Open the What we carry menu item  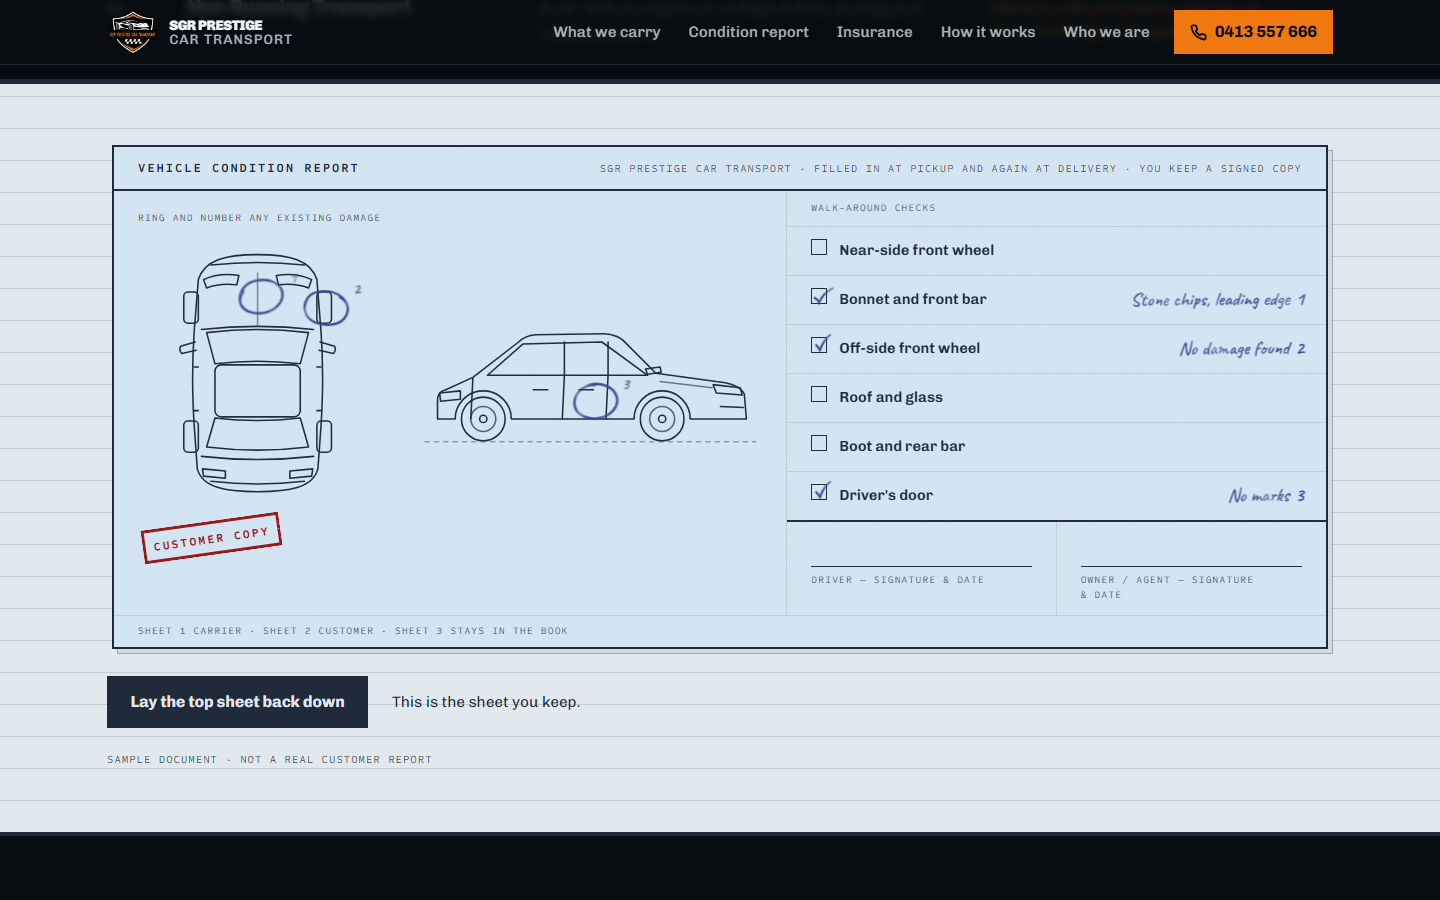point(607,32)
